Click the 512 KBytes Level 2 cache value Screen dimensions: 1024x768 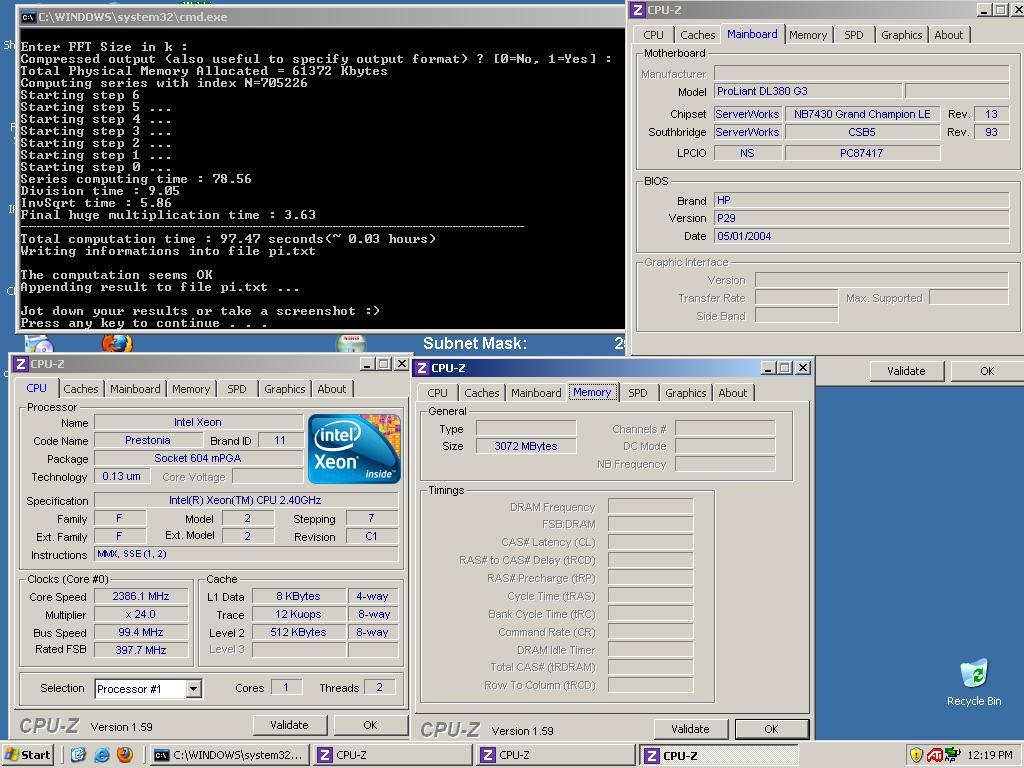pyautogui.click(x=298, y=632)
